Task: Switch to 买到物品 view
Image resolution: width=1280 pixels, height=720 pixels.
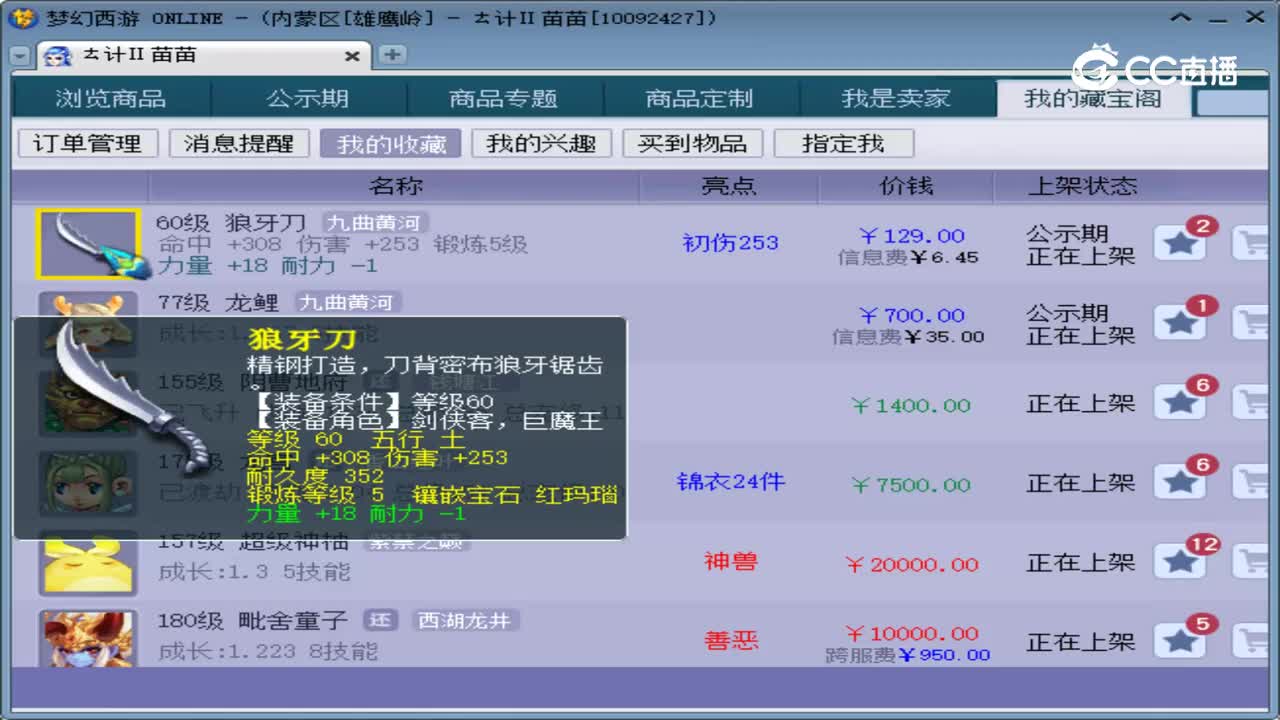Action: [693, 143]
